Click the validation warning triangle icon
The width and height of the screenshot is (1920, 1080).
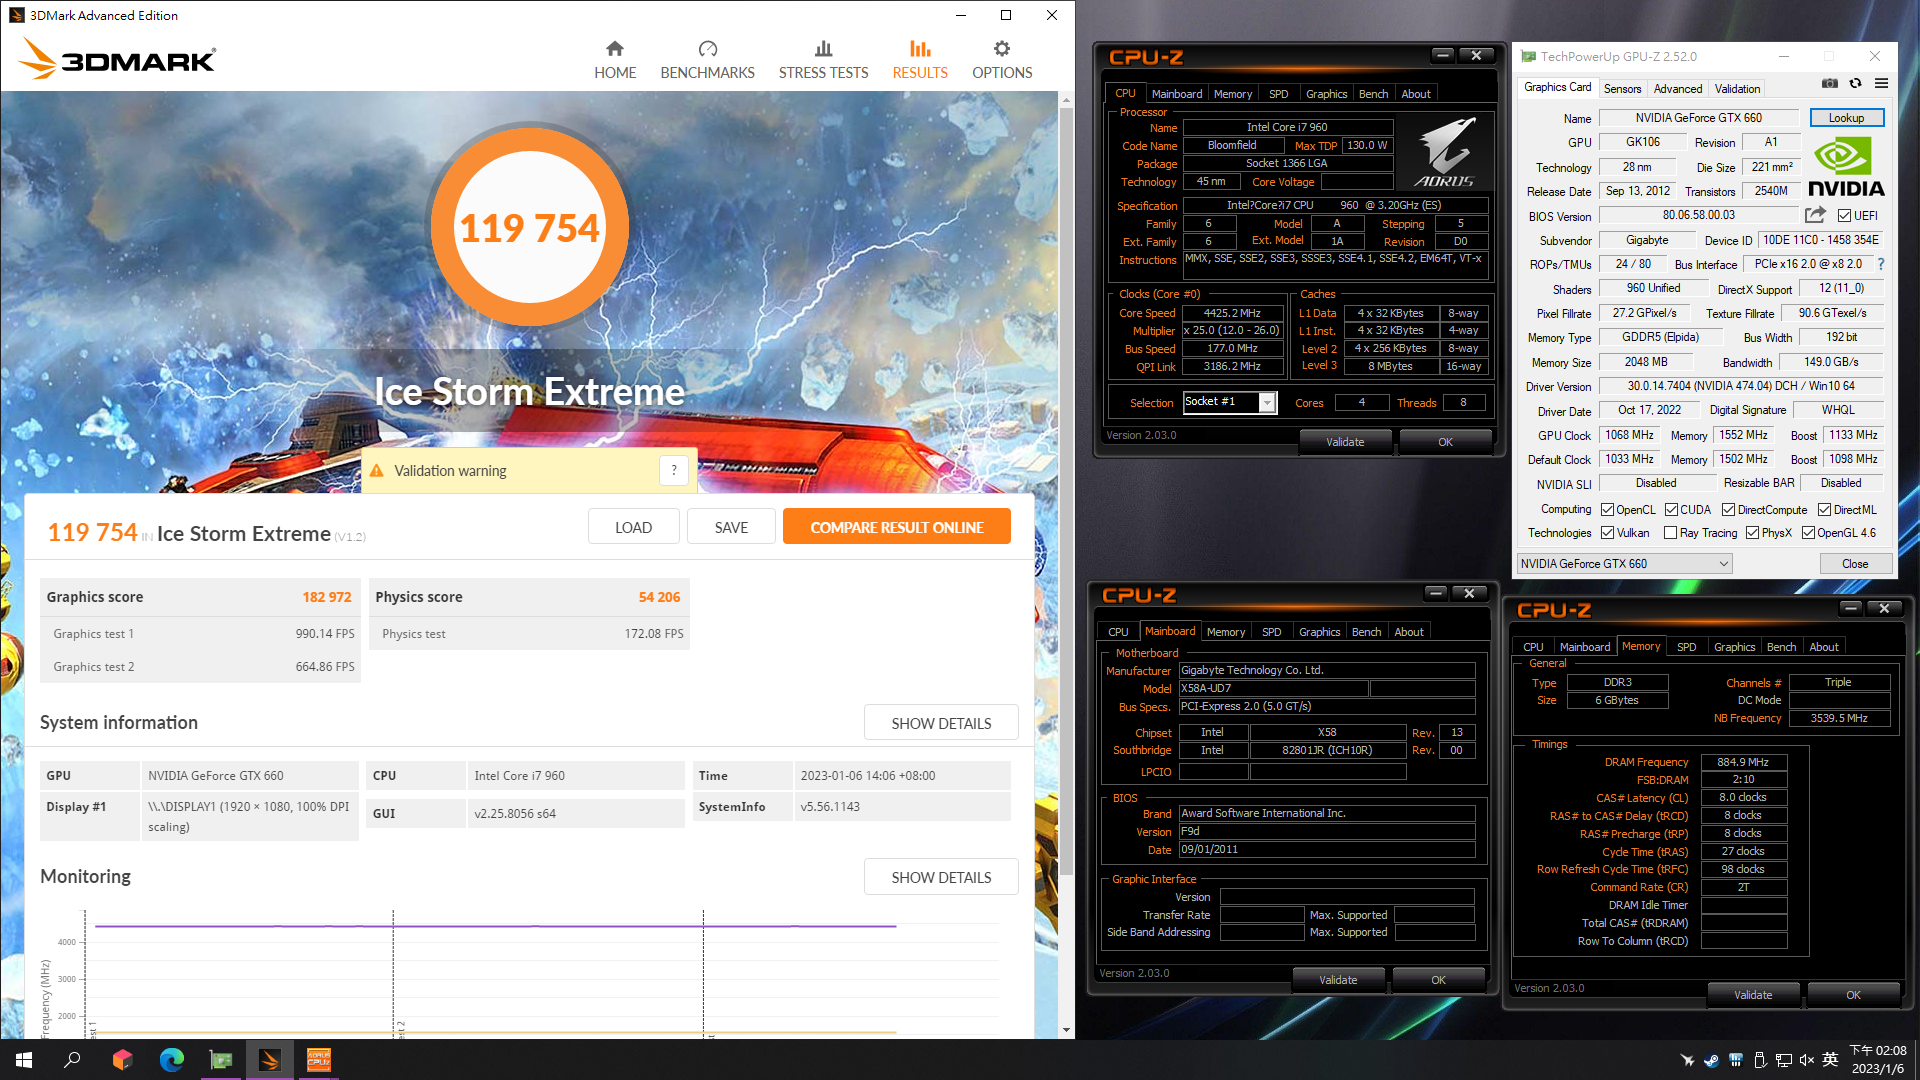point(377,471)
